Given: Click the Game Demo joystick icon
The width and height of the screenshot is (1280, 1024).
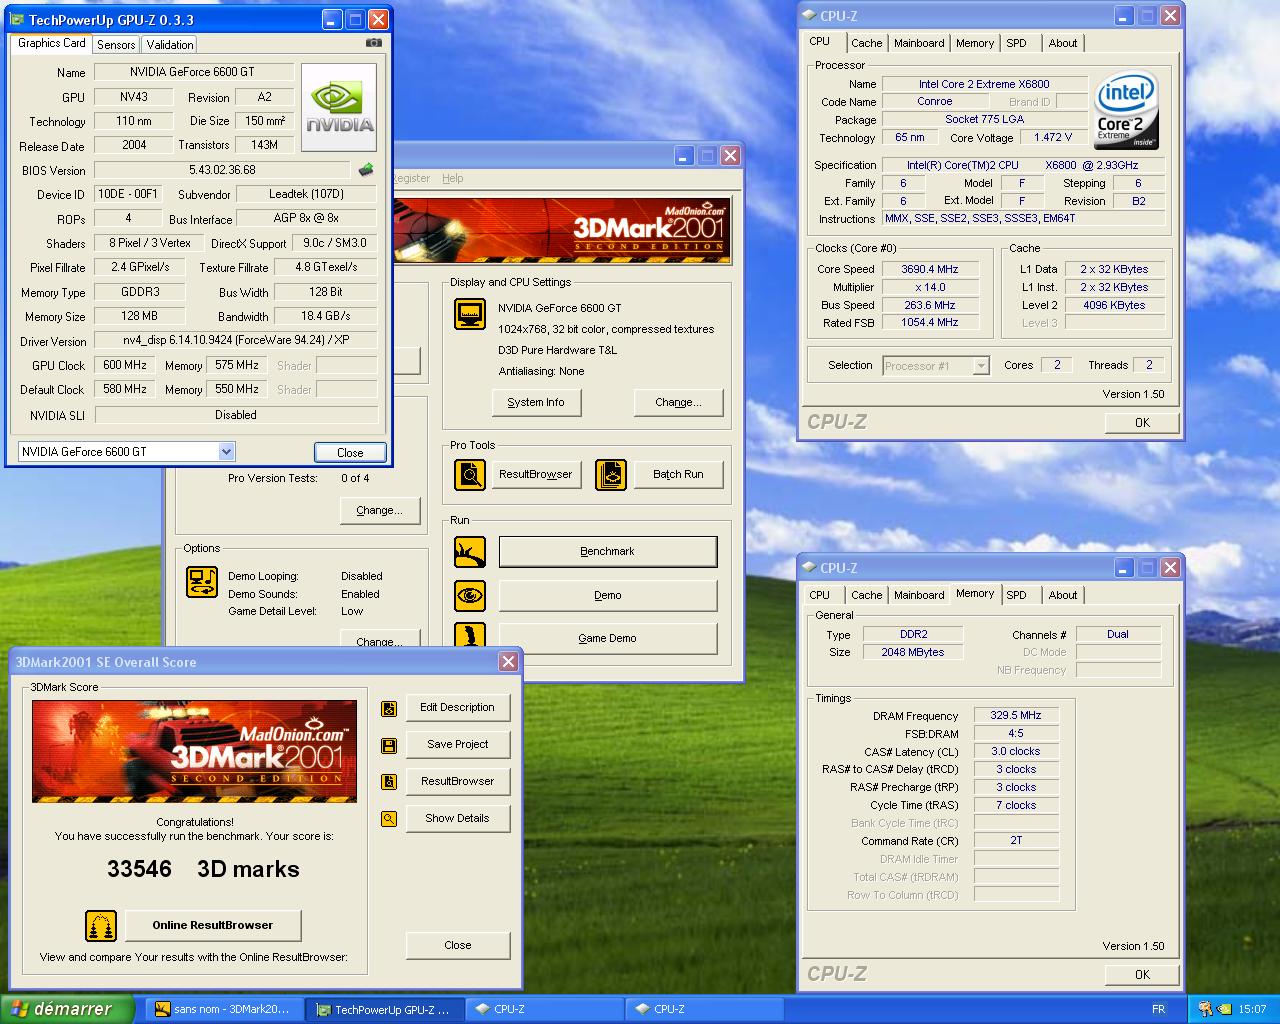Looking at the screenshot, I should [x=470, y=636].
